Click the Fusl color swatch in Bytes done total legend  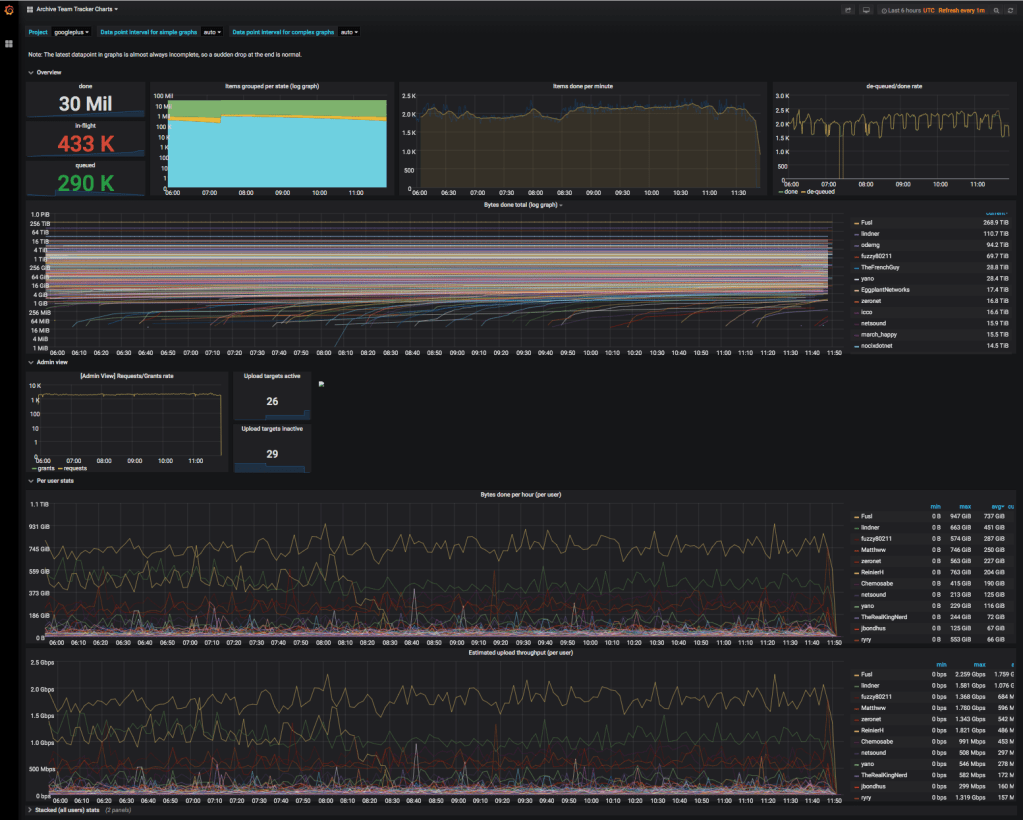(855, 222)
